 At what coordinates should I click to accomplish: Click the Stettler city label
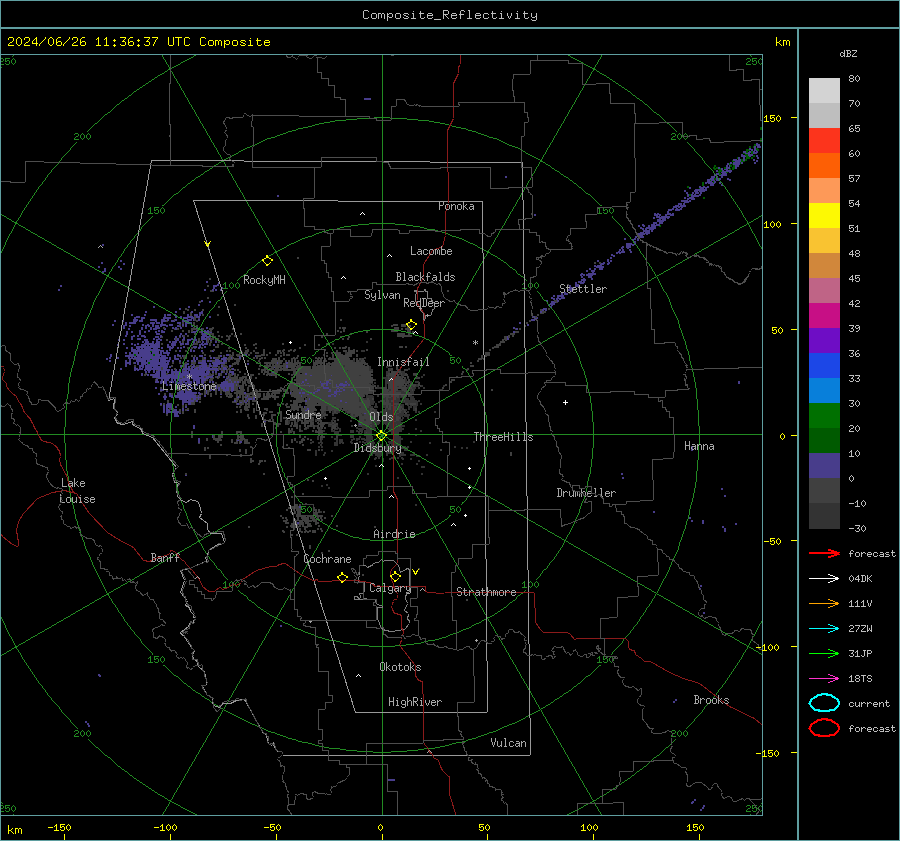[583, 289]
